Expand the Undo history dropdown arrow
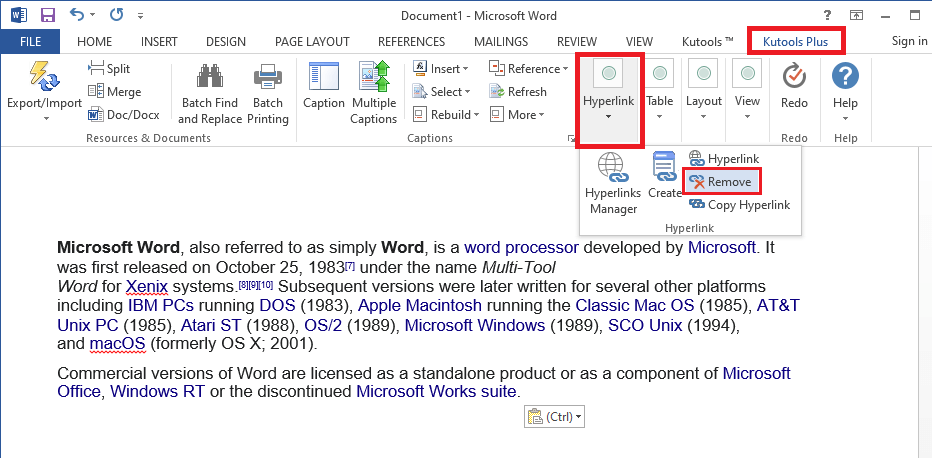 coord(92,15)
